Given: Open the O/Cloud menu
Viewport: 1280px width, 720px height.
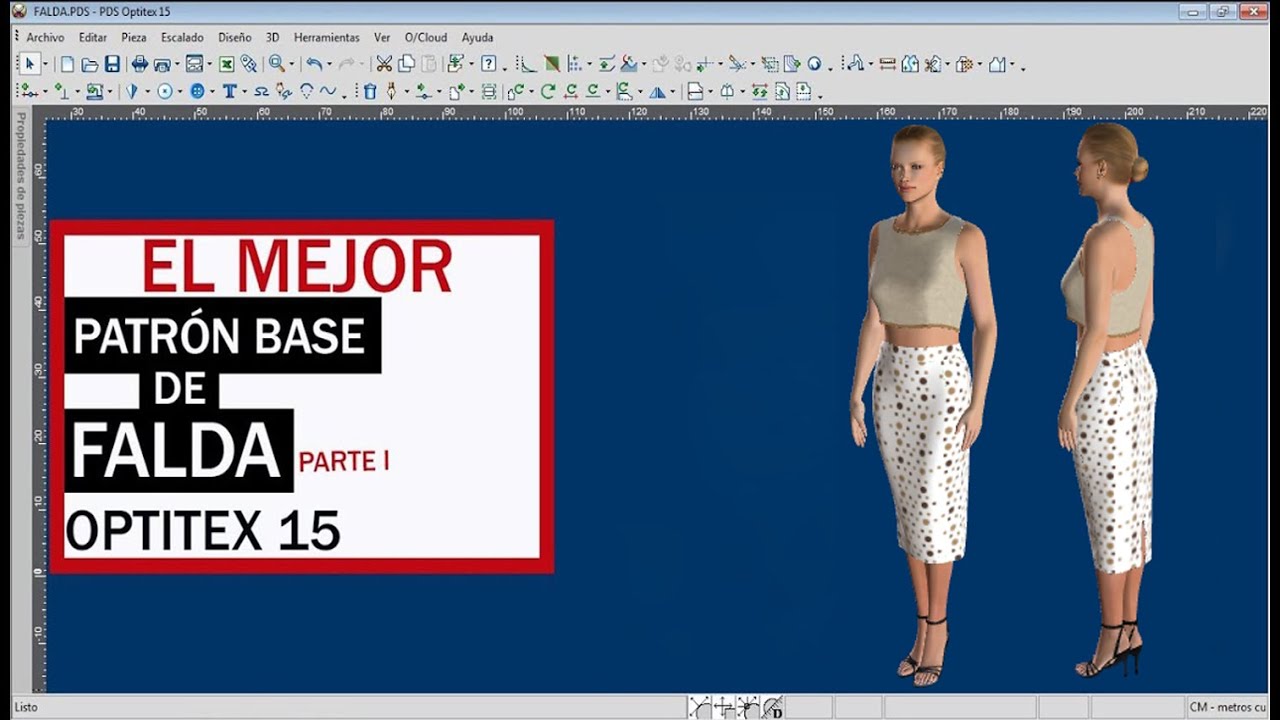Looking at the screenshot, I should point(426,37).
